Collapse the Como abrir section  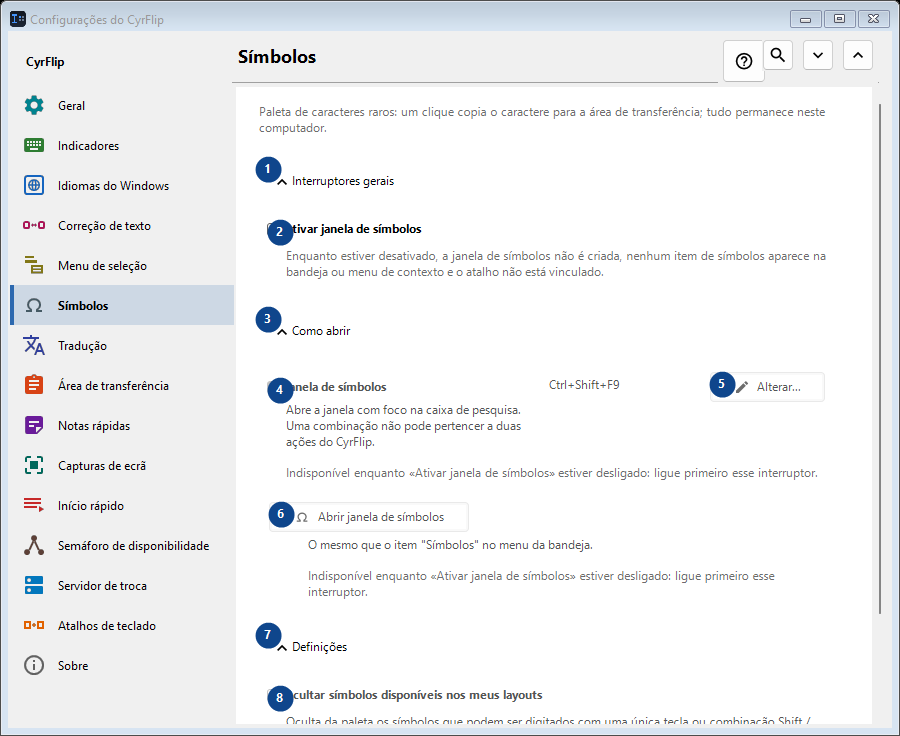[x=282, y=332]
